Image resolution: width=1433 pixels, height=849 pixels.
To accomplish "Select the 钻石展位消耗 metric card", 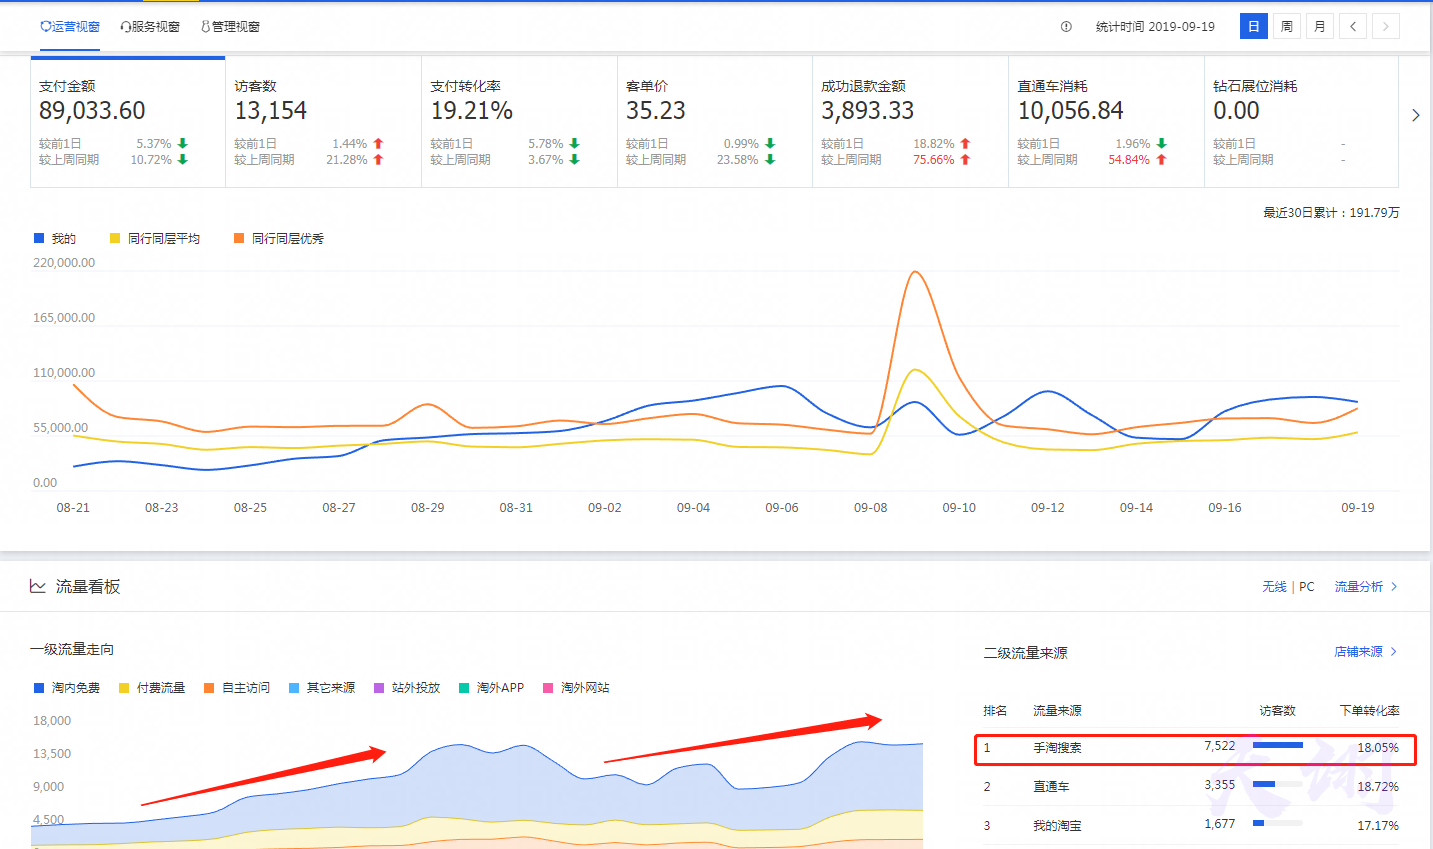I will pos(1301,122).
